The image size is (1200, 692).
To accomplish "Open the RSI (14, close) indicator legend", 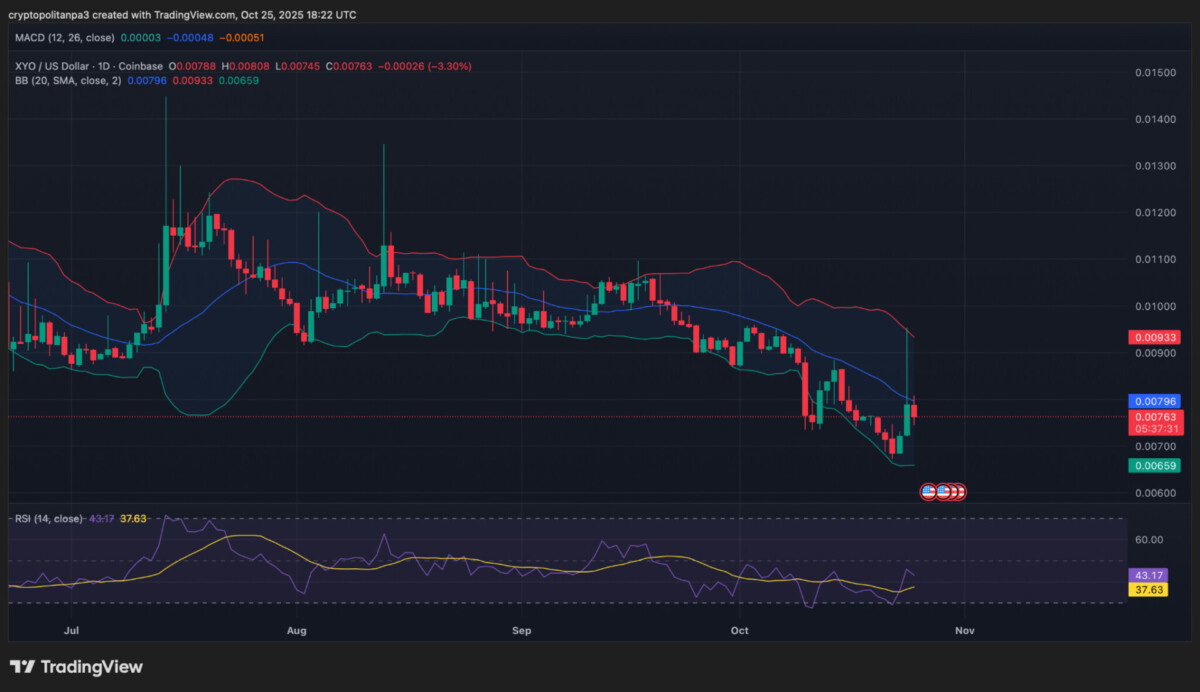I will click(x=47, y=519).
